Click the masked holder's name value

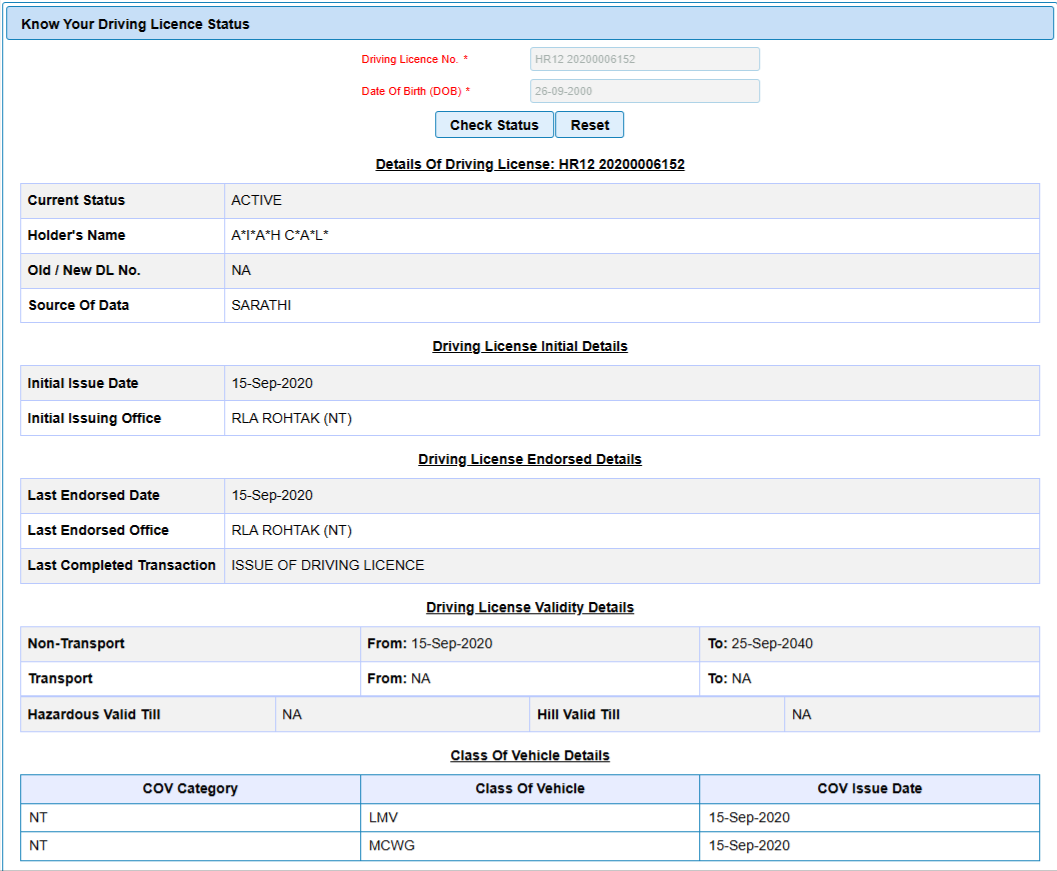tap(280, 235)
